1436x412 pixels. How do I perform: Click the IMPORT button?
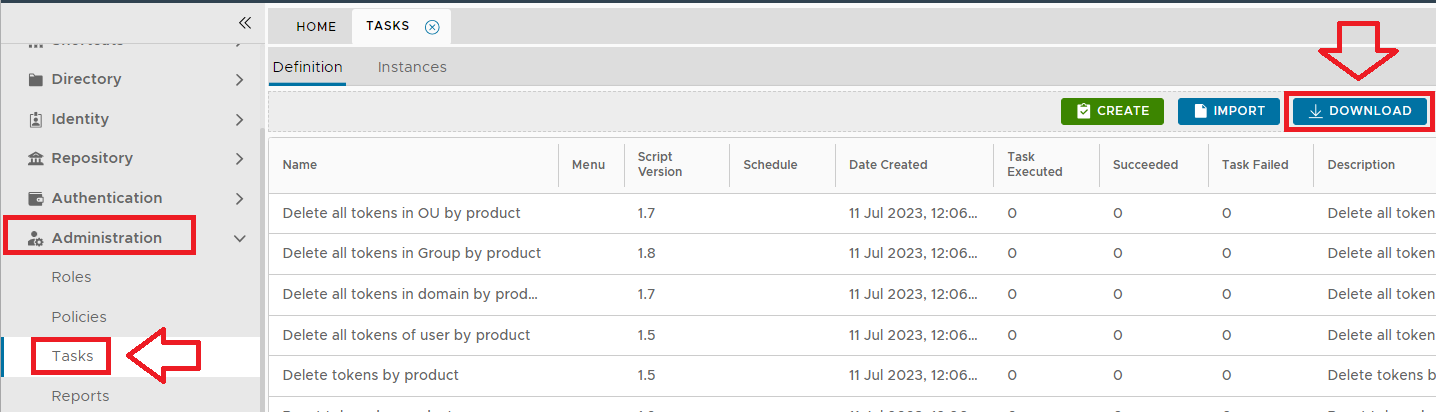(1229, 111)
